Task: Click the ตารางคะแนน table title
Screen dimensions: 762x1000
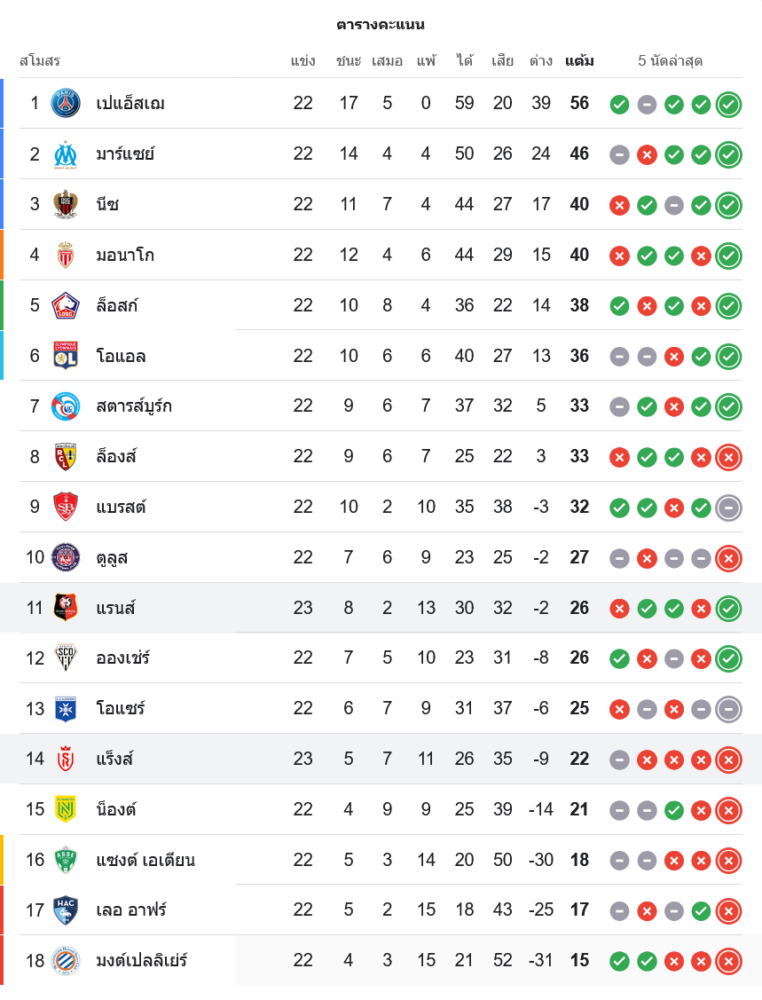Action: click(x=381, y=24)
